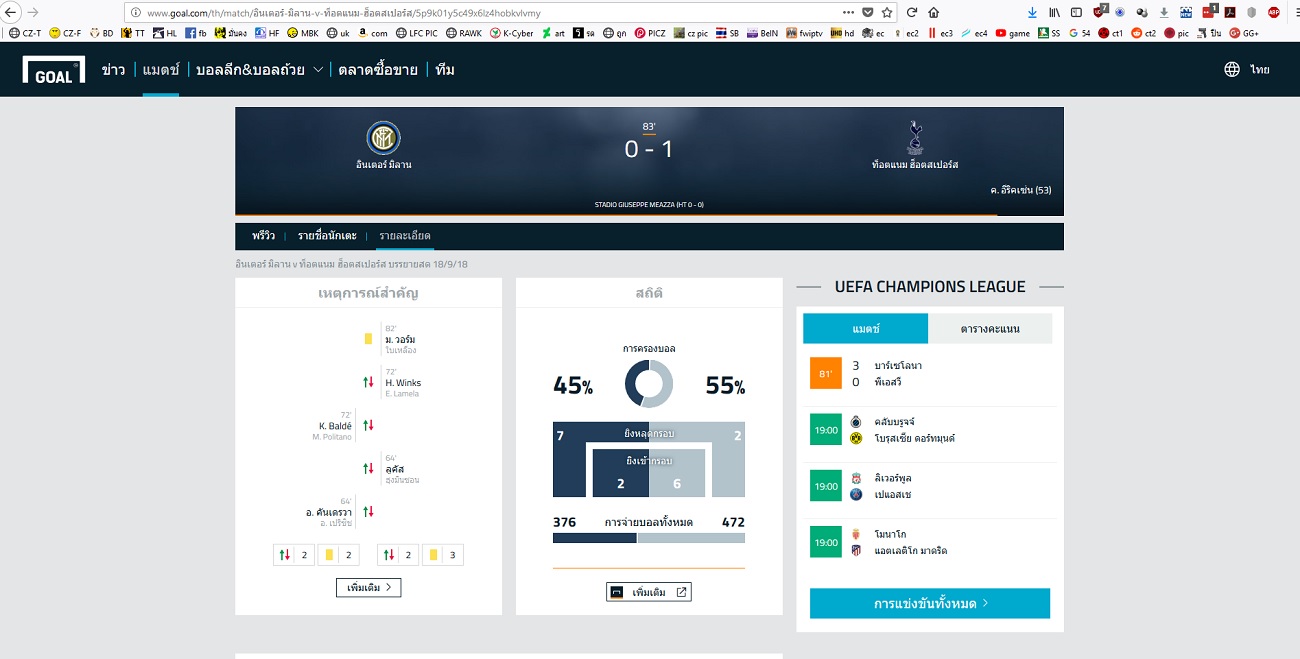Switch to the รายชื่อนักเตะ tab

327,236
